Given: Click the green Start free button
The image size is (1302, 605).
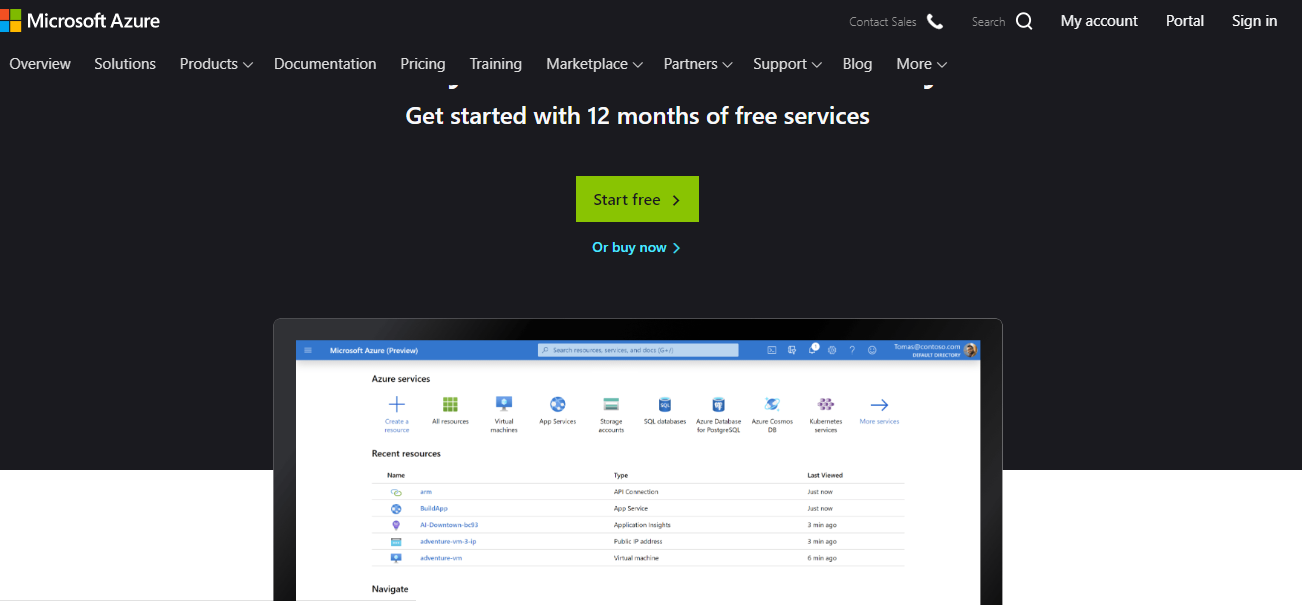Looking at the screenshot, I should click(637, 199).
